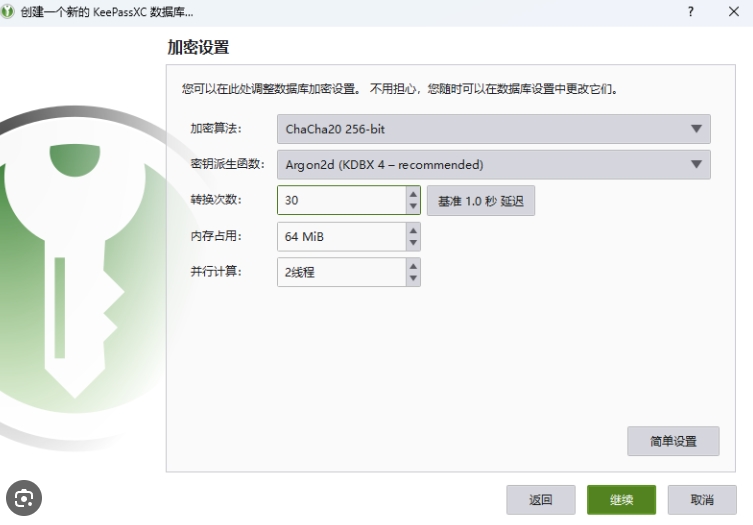Close the KeePassXC database wizard window

734,12
